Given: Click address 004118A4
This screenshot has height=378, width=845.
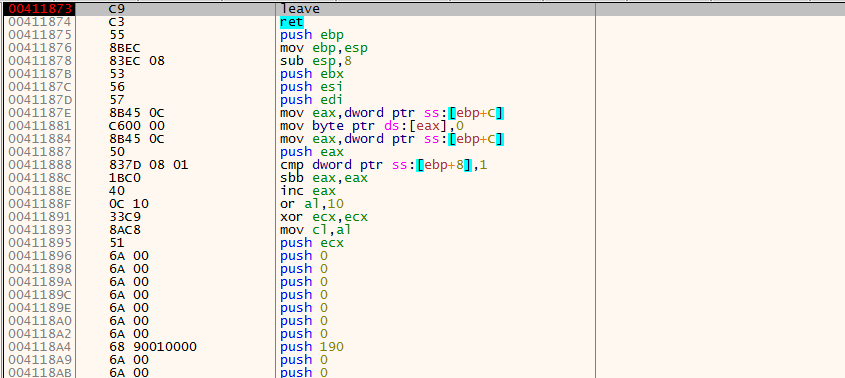Looking at the screenshot, I should (40, 346).
